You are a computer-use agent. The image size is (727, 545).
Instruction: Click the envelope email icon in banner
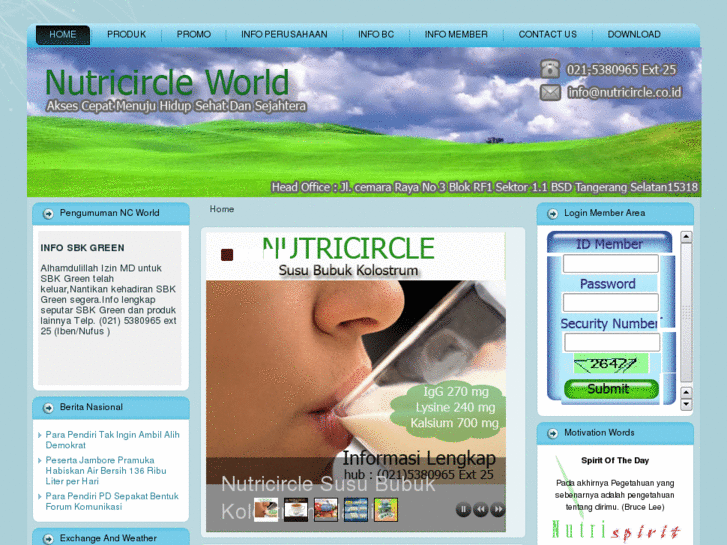[550, 93]
